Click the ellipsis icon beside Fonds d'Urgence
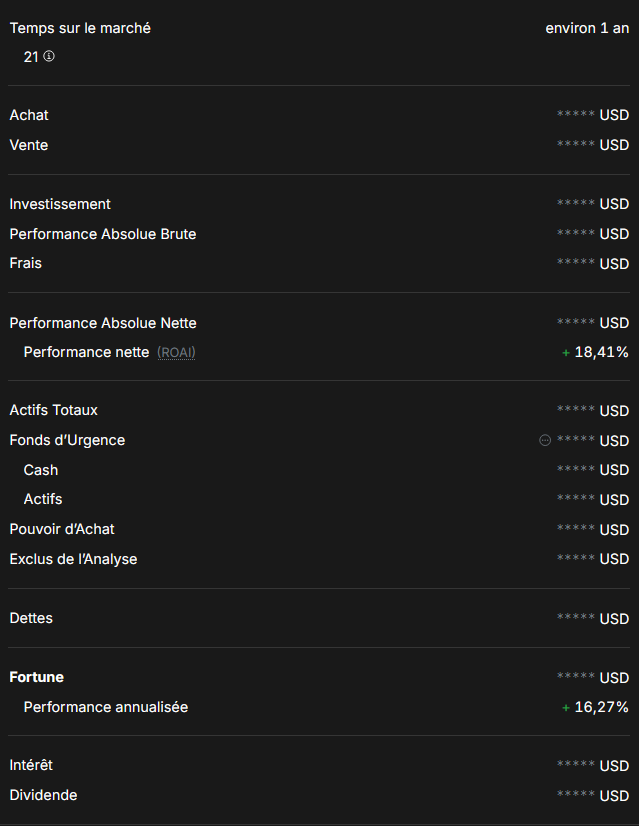639x826 pixels. [x=545, y=440]
